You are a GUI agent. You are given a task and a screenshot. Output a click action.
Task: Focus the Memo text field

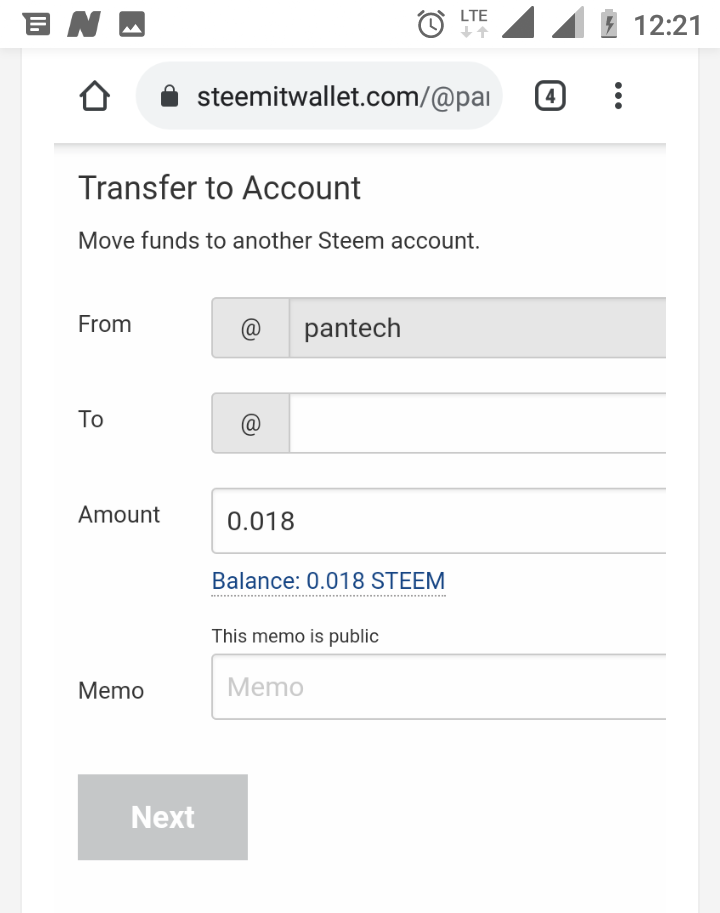[439, 687]
